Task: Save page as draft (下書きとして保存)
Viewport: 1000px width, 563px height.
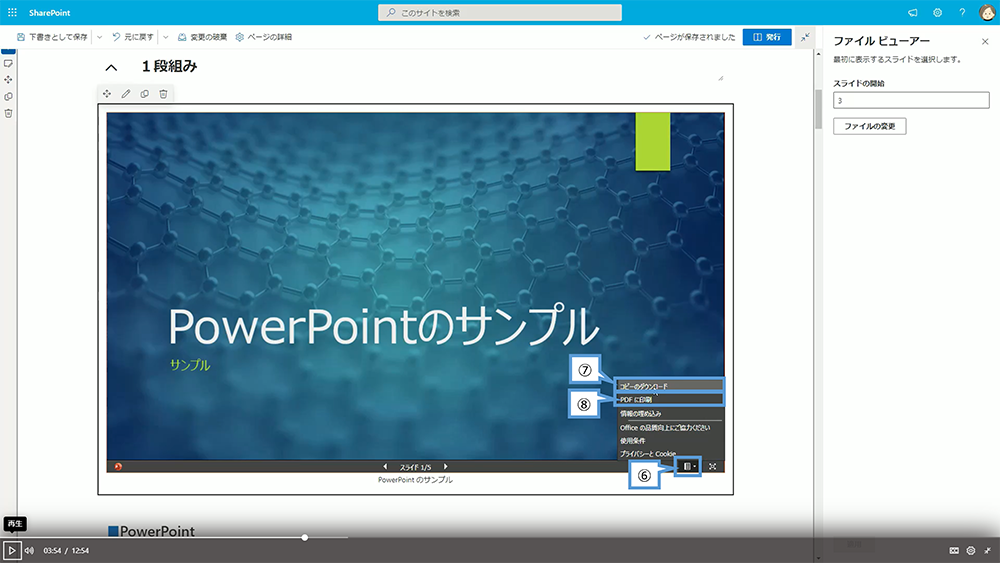Action: point(52,37)
